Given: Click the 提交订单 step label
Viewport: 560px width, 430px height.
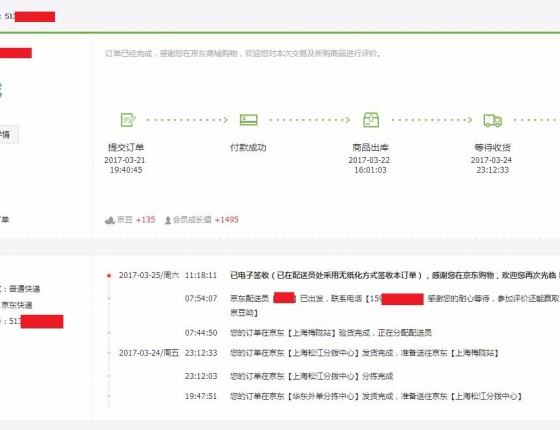Looking at the screenshot, I should (126, 148).
